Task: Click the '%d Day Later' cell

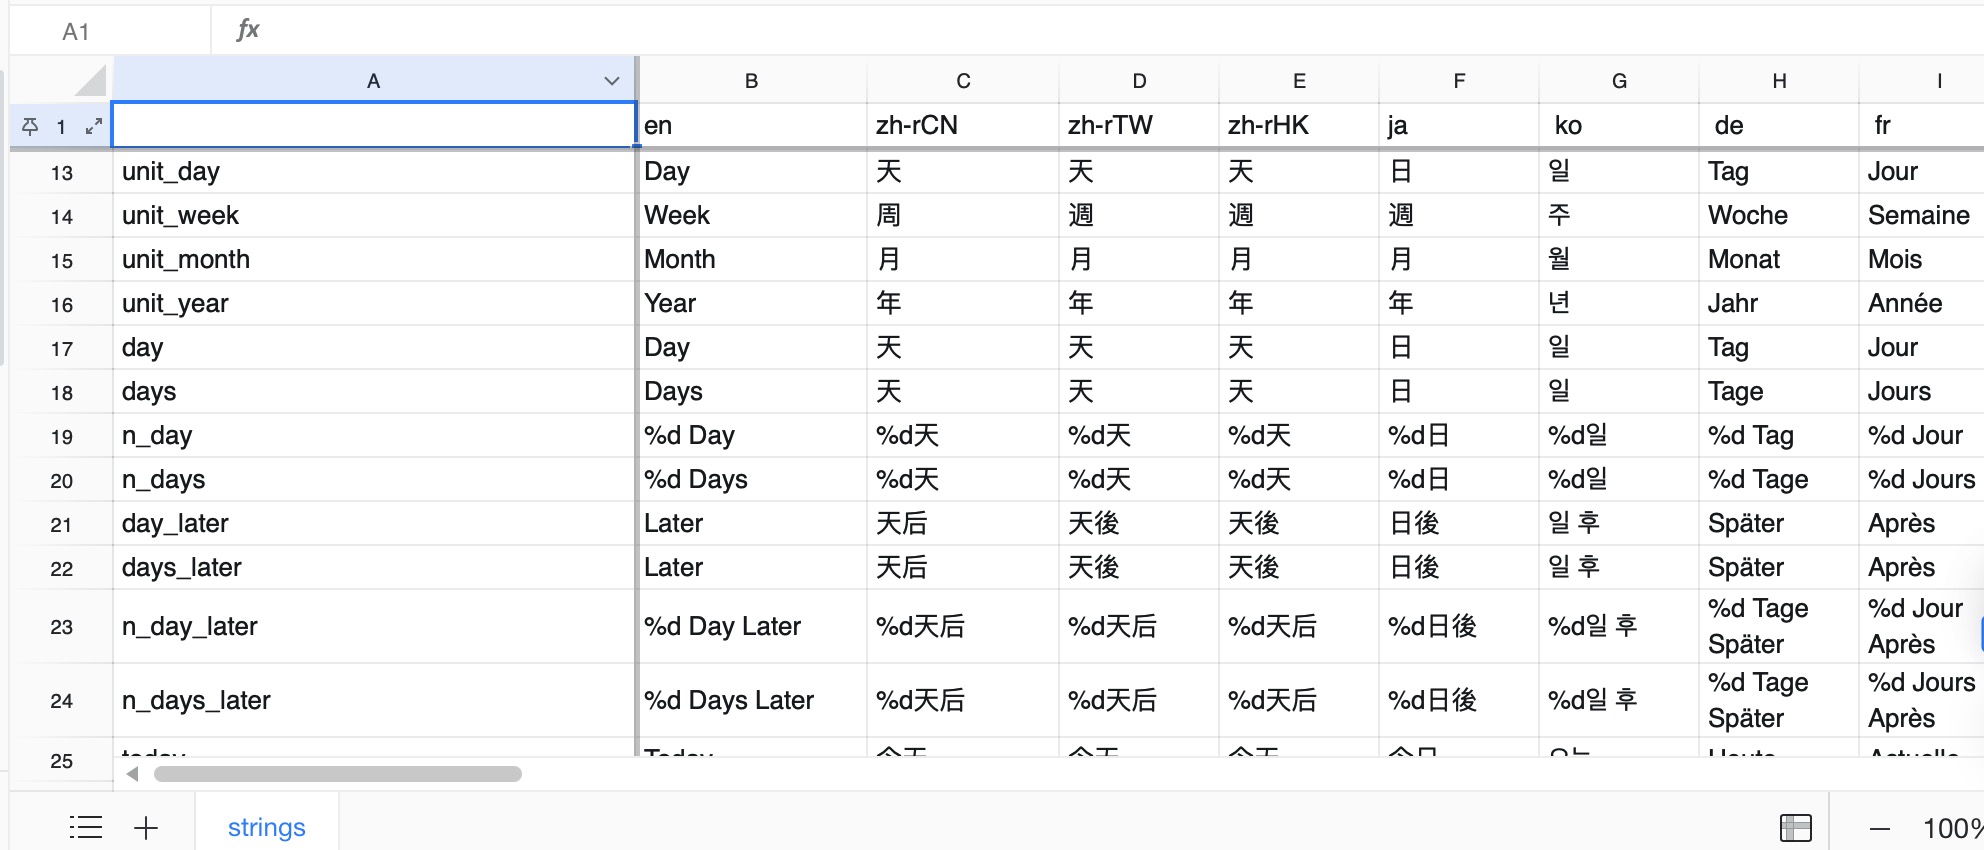Action: (752, 626)
